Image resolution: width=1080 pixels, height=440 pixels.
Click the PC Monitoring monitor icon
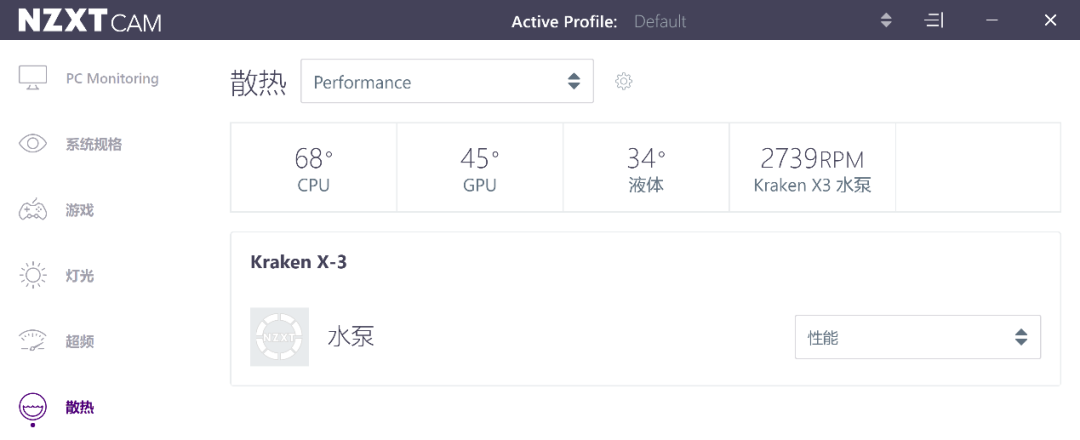(x=32, y=78)
